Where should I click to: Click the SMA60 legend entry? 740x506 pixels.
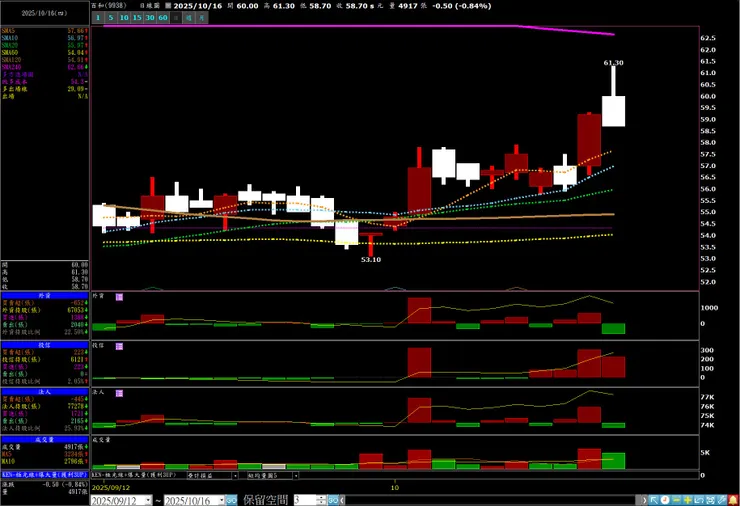click(44, 52)
